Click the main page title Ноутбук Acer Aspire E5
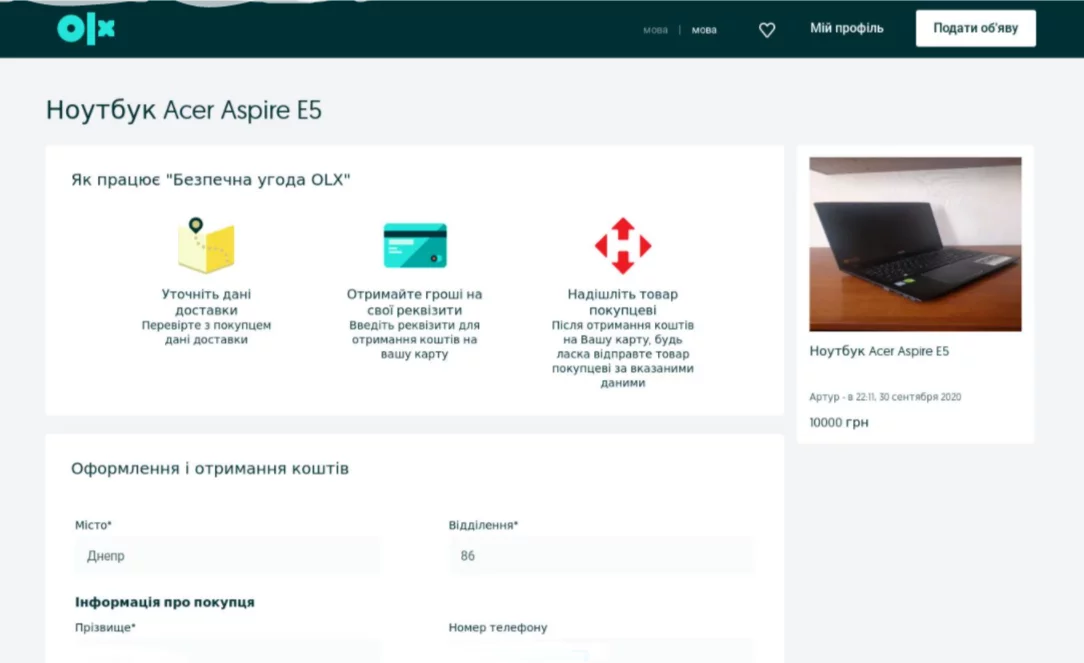1084x663 pixels. click(184, 110)
